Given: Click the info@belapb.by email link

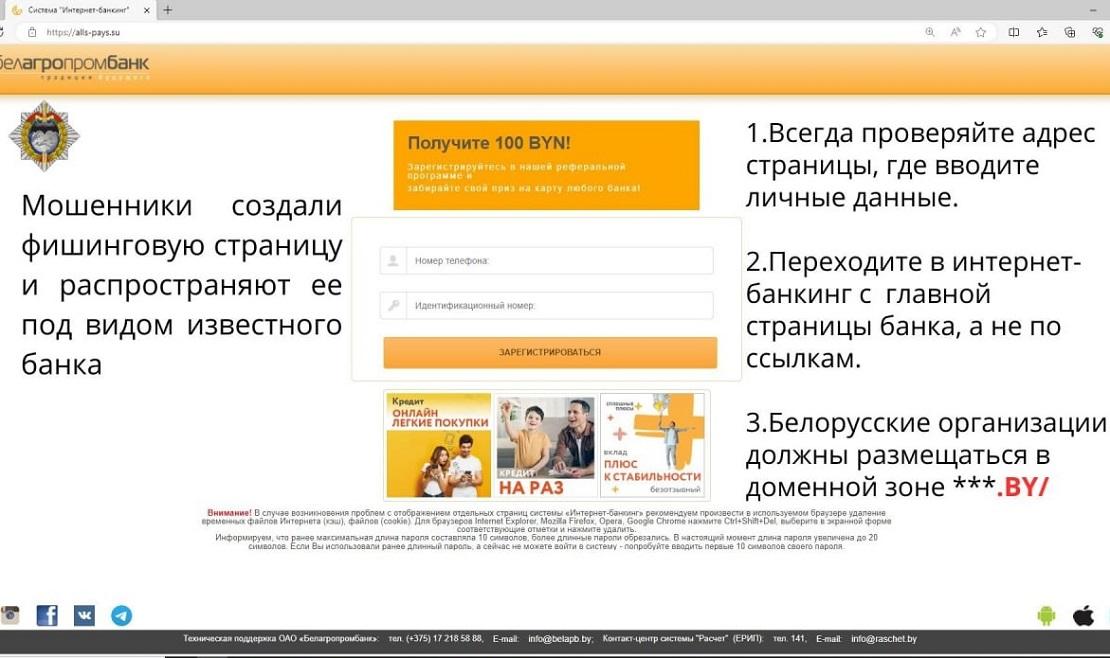Looking at the screenshot, I should 560,638.
